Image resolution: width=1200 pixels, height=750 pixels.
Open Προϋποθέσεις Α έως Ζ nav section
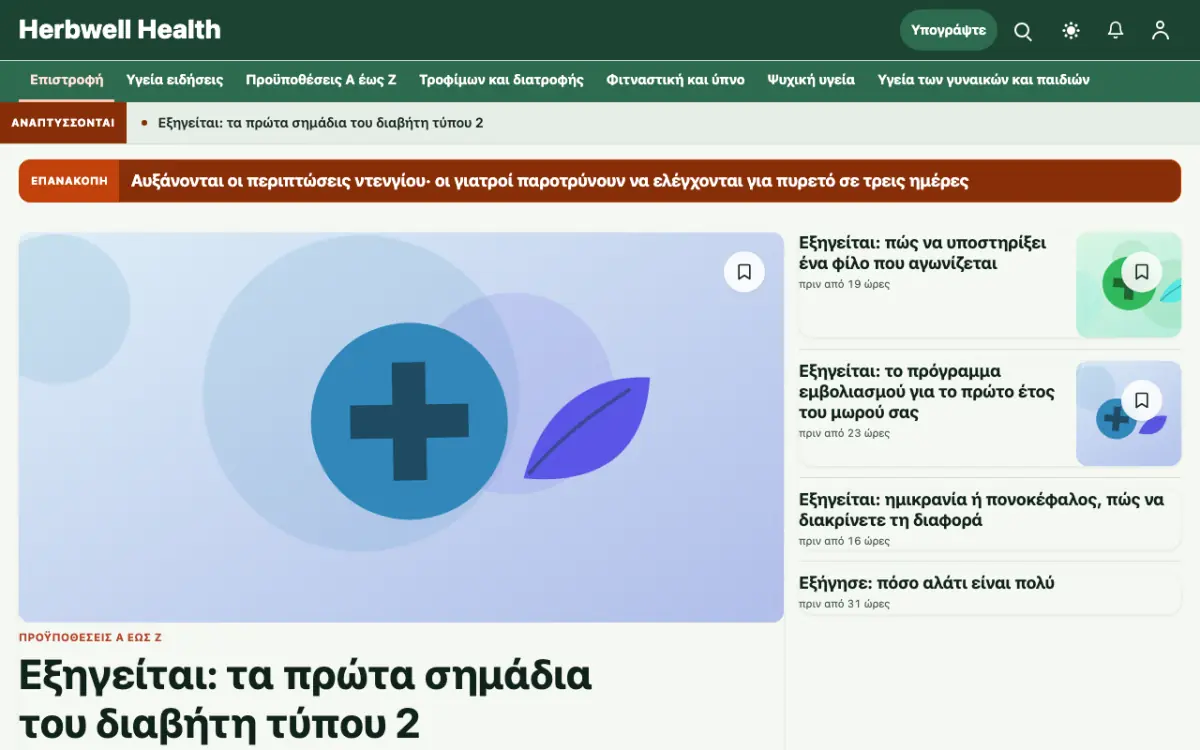click(321, 80)
